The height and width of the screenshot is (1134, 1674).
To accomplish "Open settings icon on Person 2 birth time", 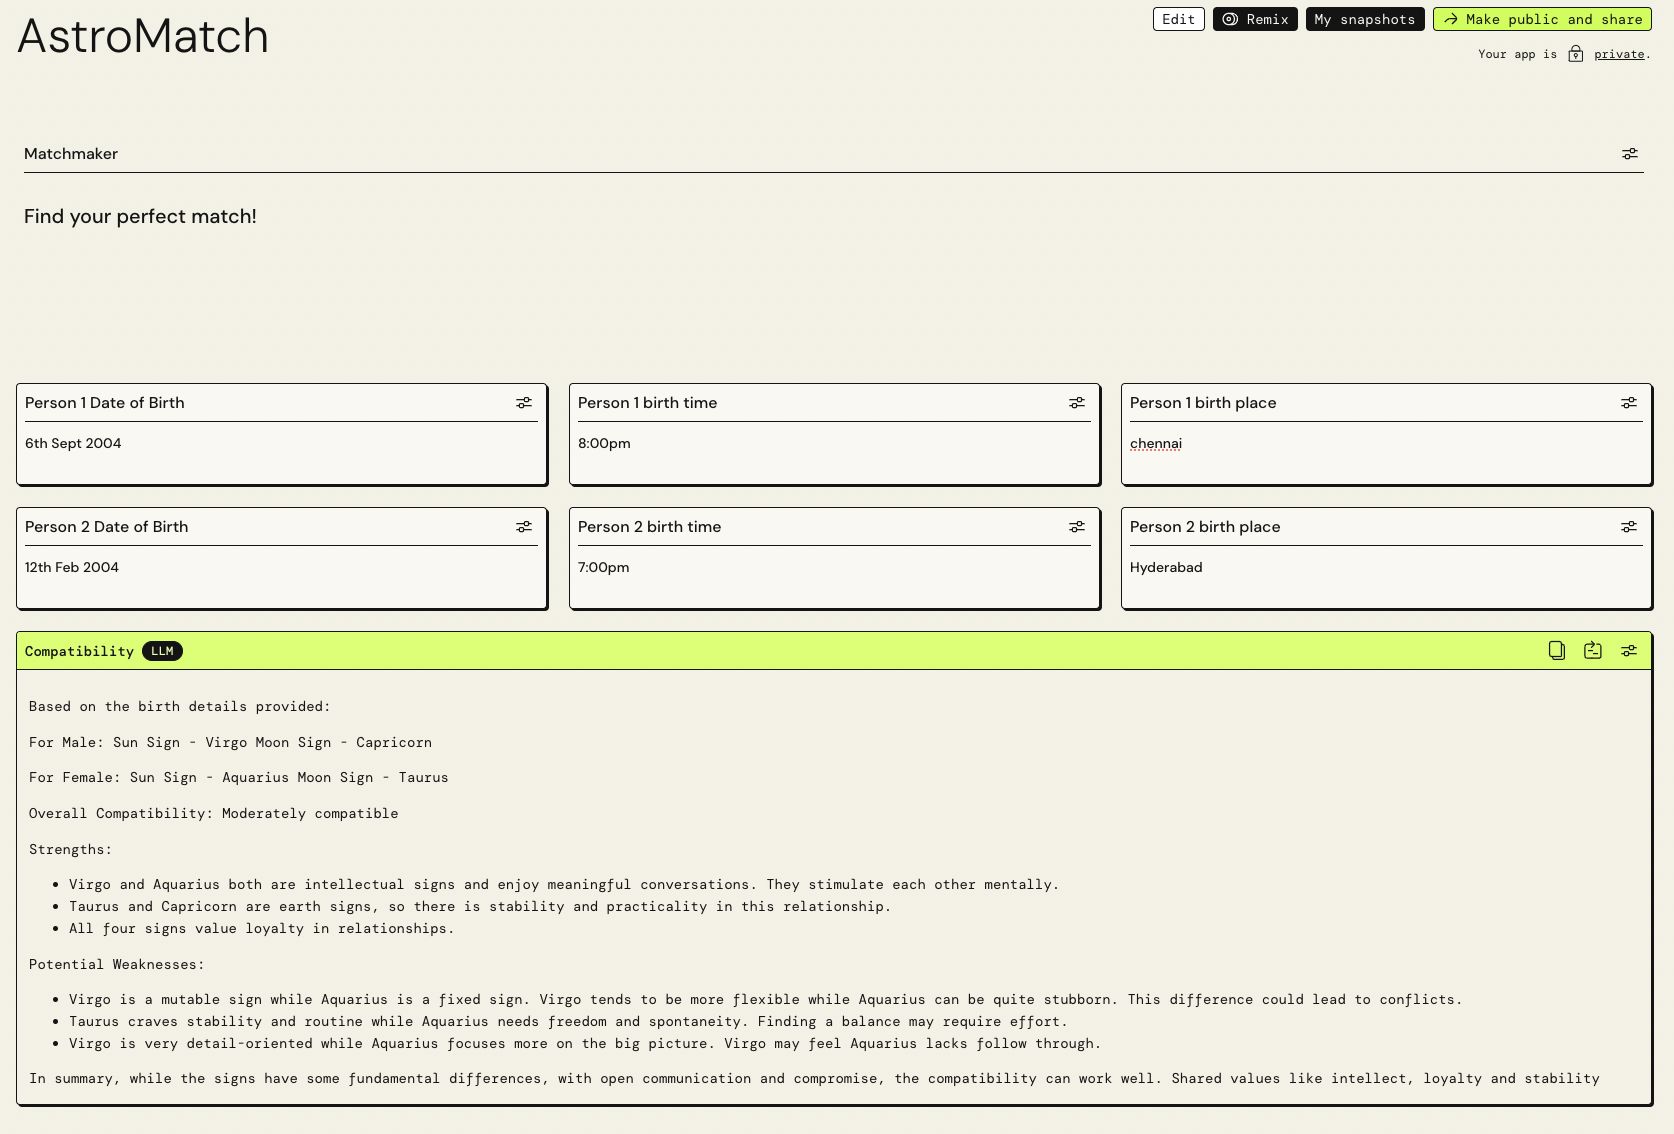I will coord(1077,526).
